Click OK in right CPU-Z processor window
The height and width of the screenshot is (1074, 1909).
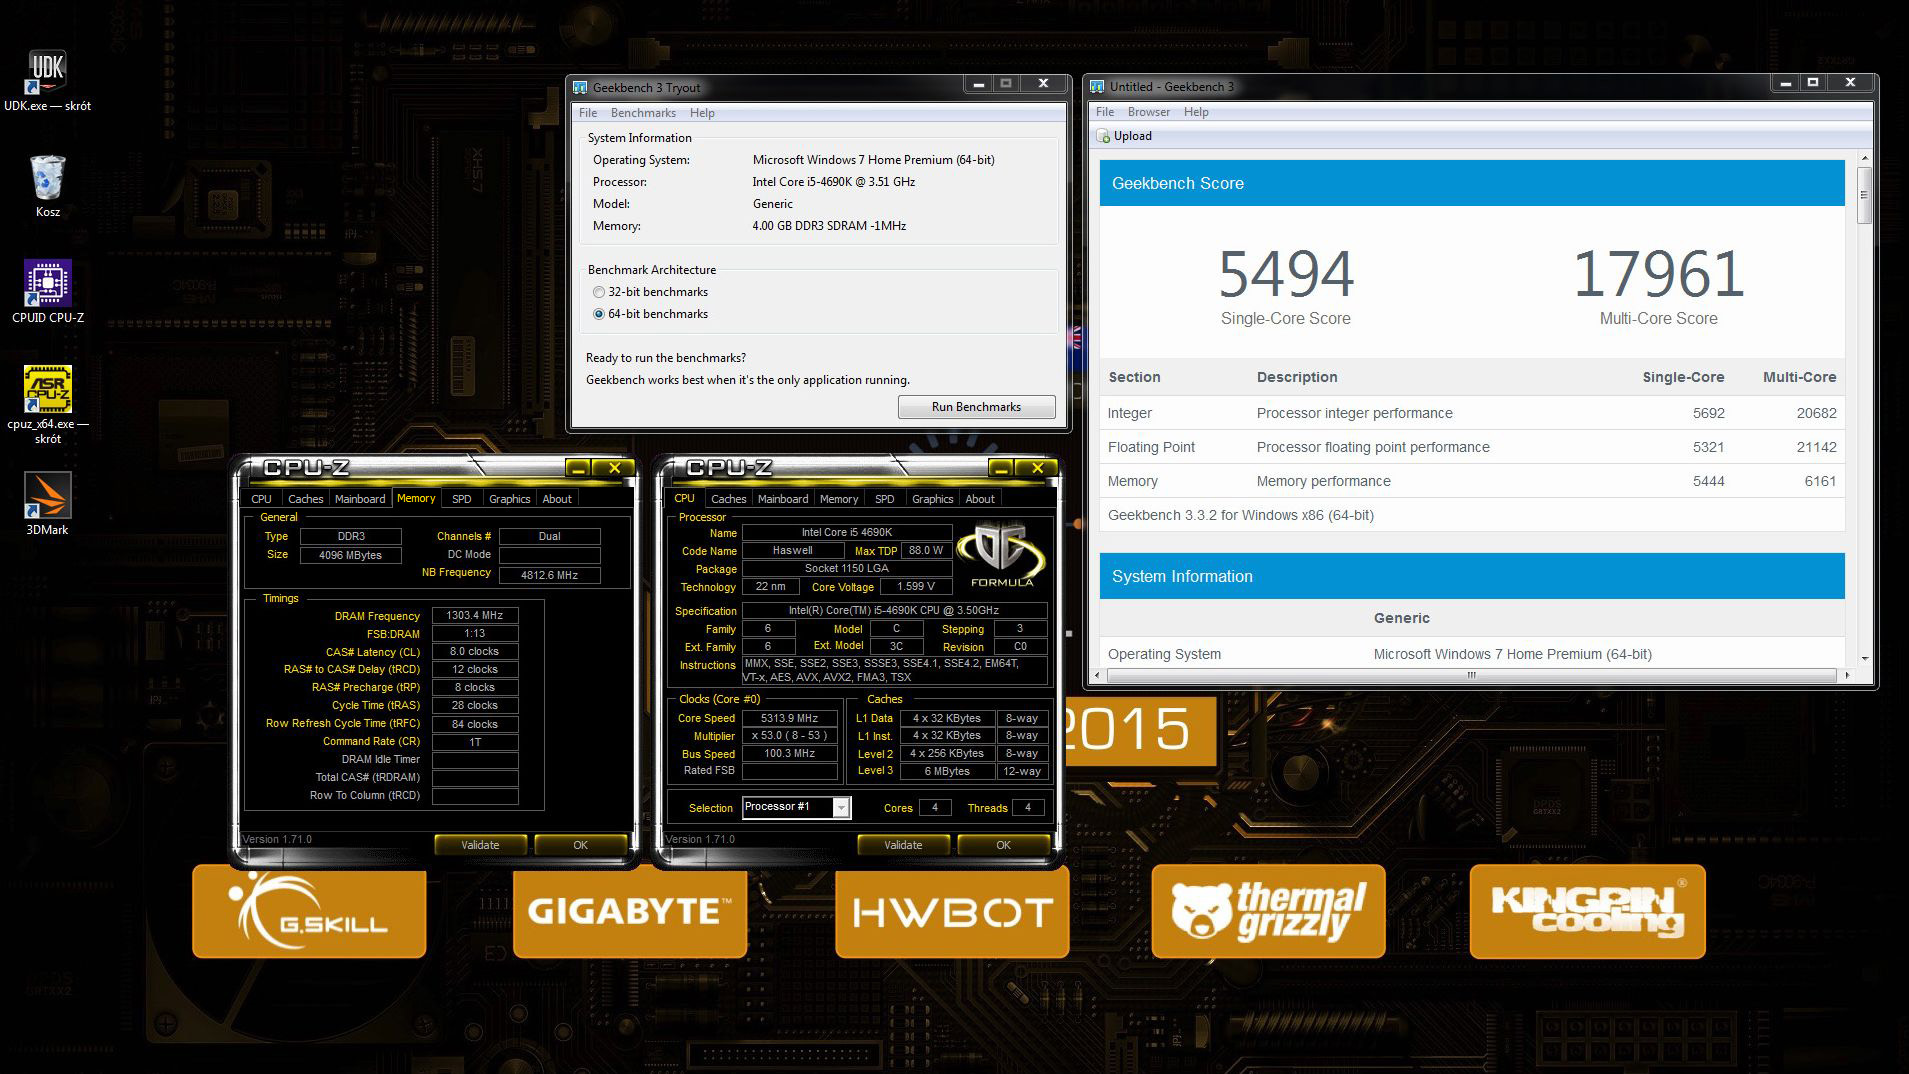(x=1003, y=845)
